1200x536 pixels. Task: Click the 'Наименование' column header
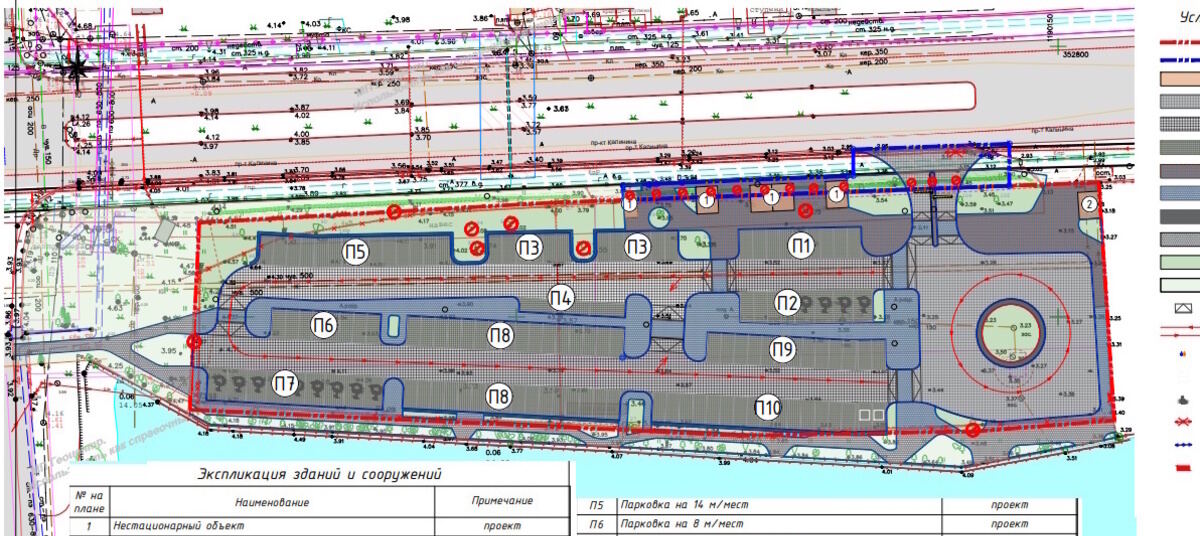pyautogui.click(x=273, y=501)
